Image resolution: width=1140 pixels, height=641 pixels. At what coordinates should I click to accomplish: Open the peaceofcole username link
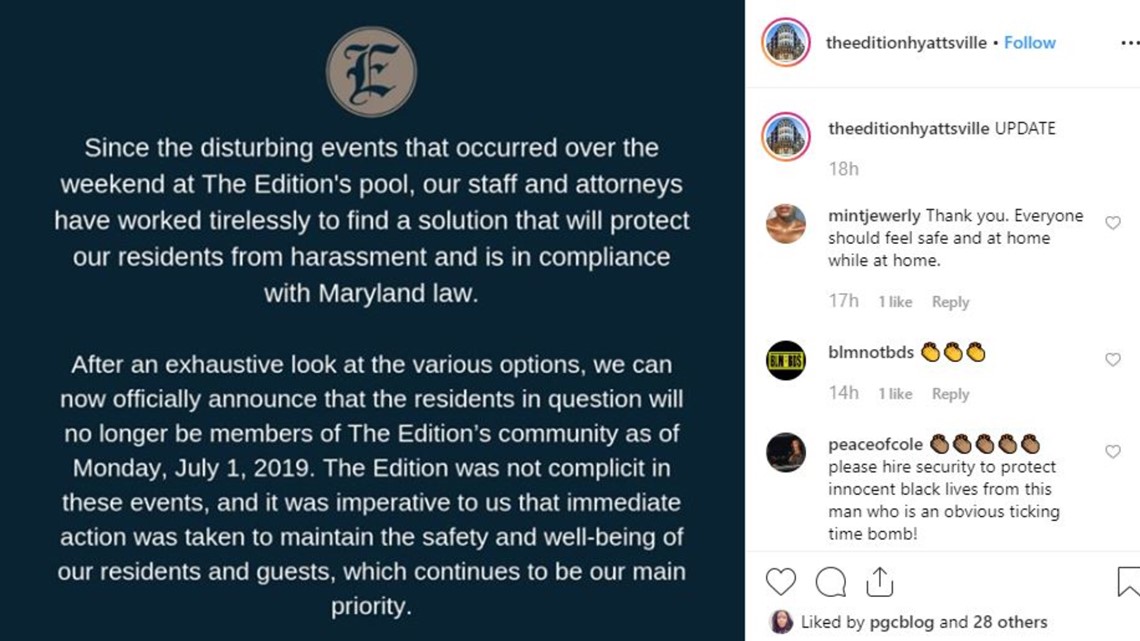[875, 444]
